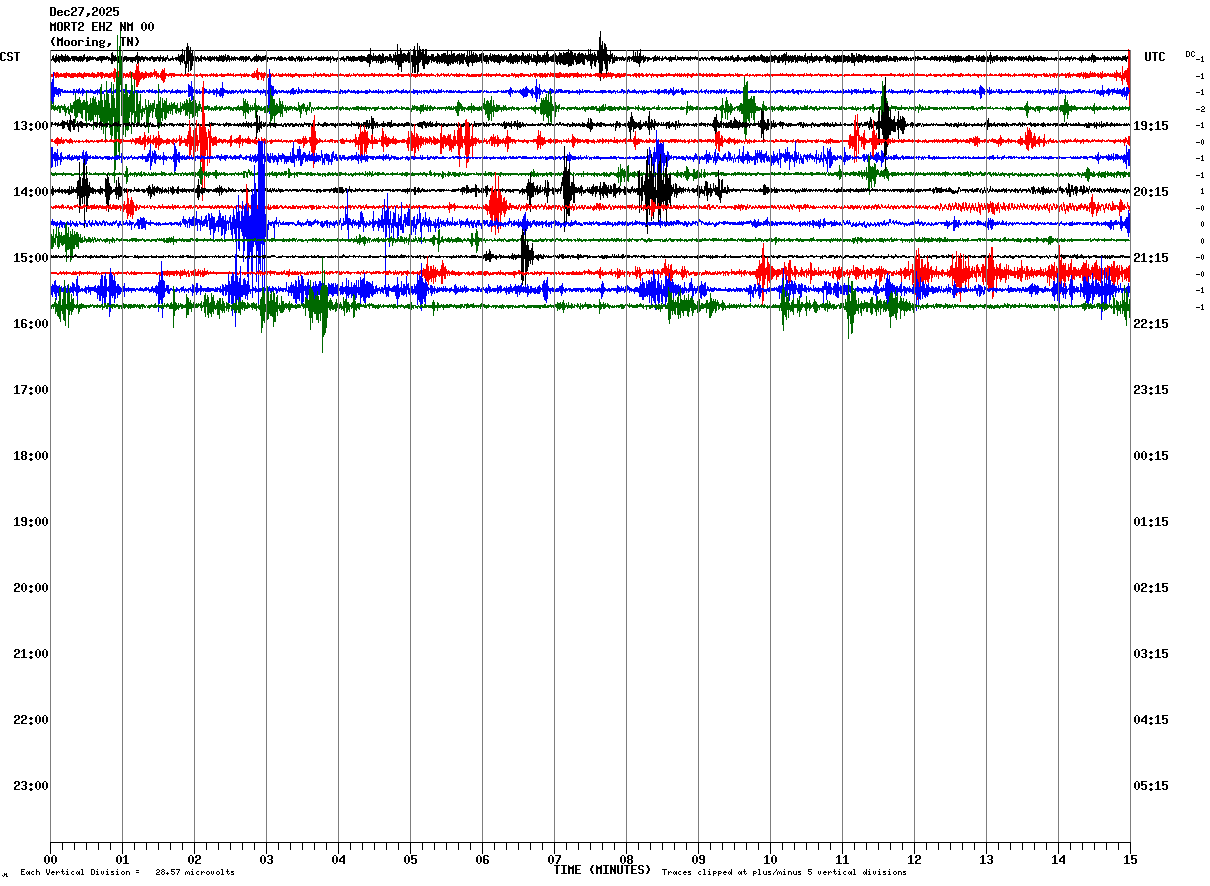The height and width of the screenshot is (886, 1210).
Task: Select the Traces clipped footnote text
Action: click(x=784, y=873)
